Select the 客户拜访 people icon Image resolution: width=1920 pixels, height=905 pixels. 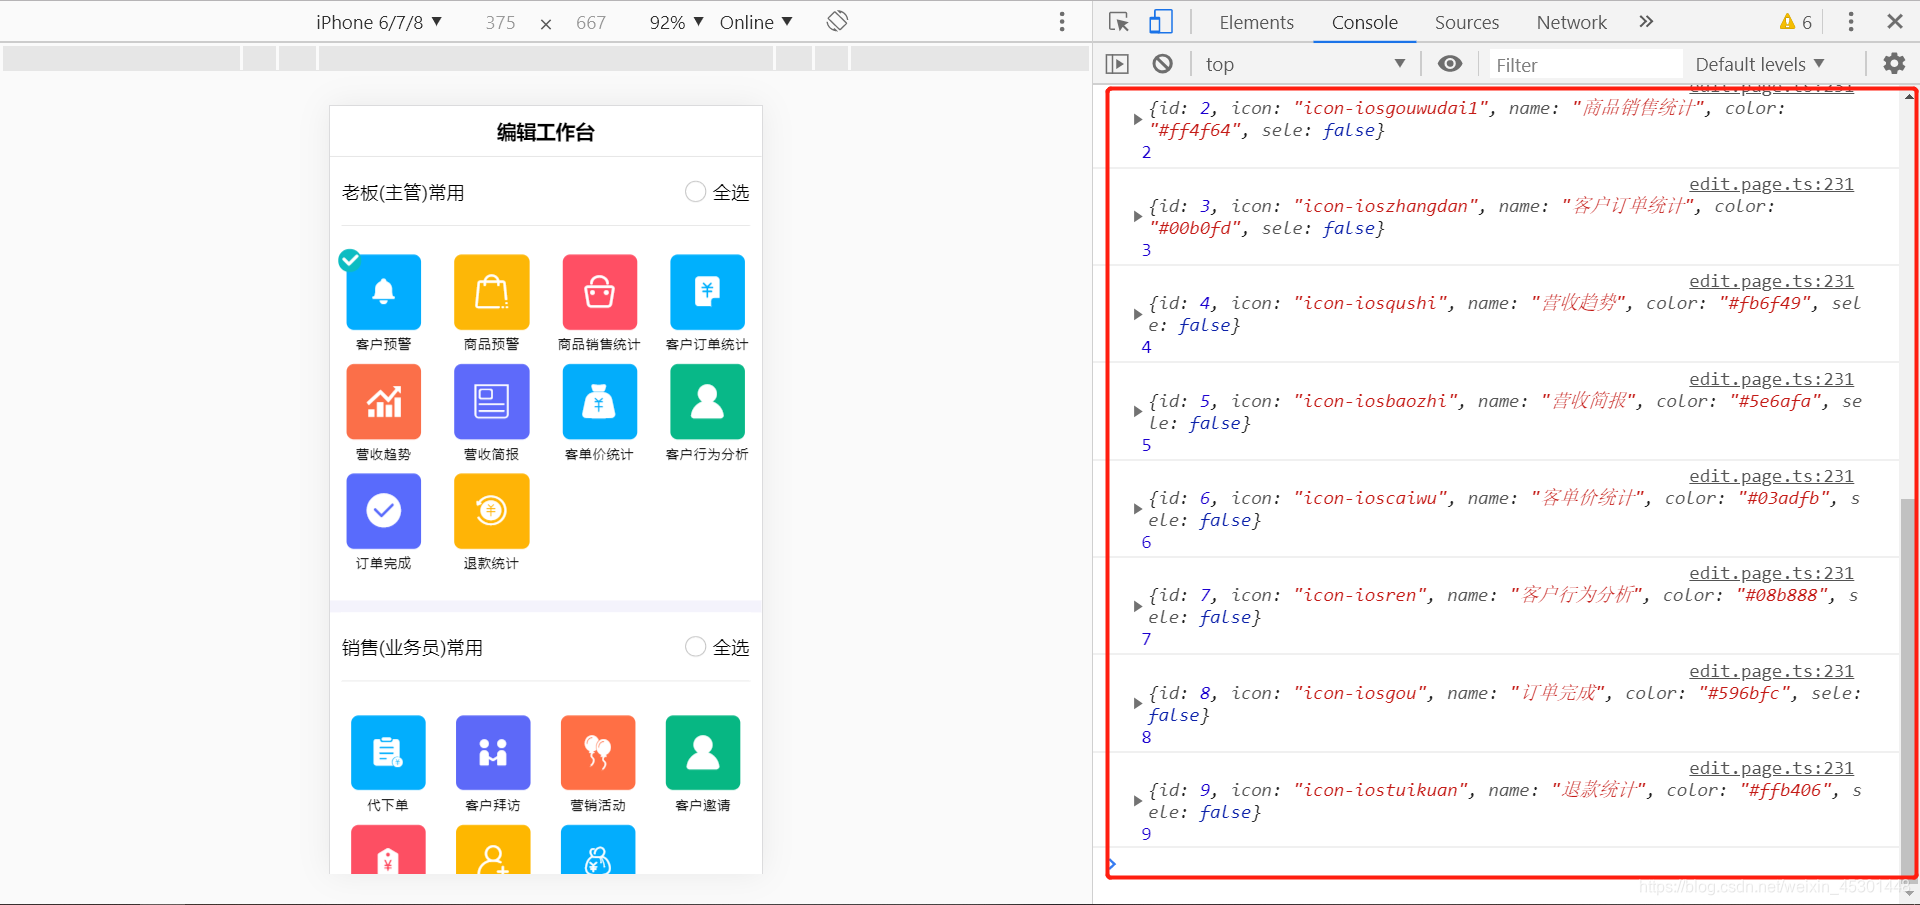pos(493,753)
